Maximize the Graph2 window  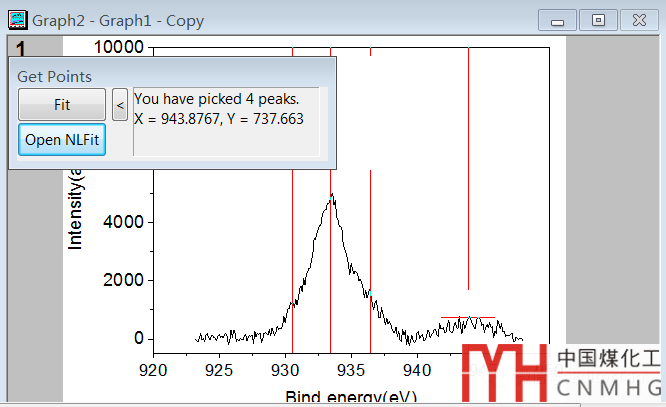[598, 20]
